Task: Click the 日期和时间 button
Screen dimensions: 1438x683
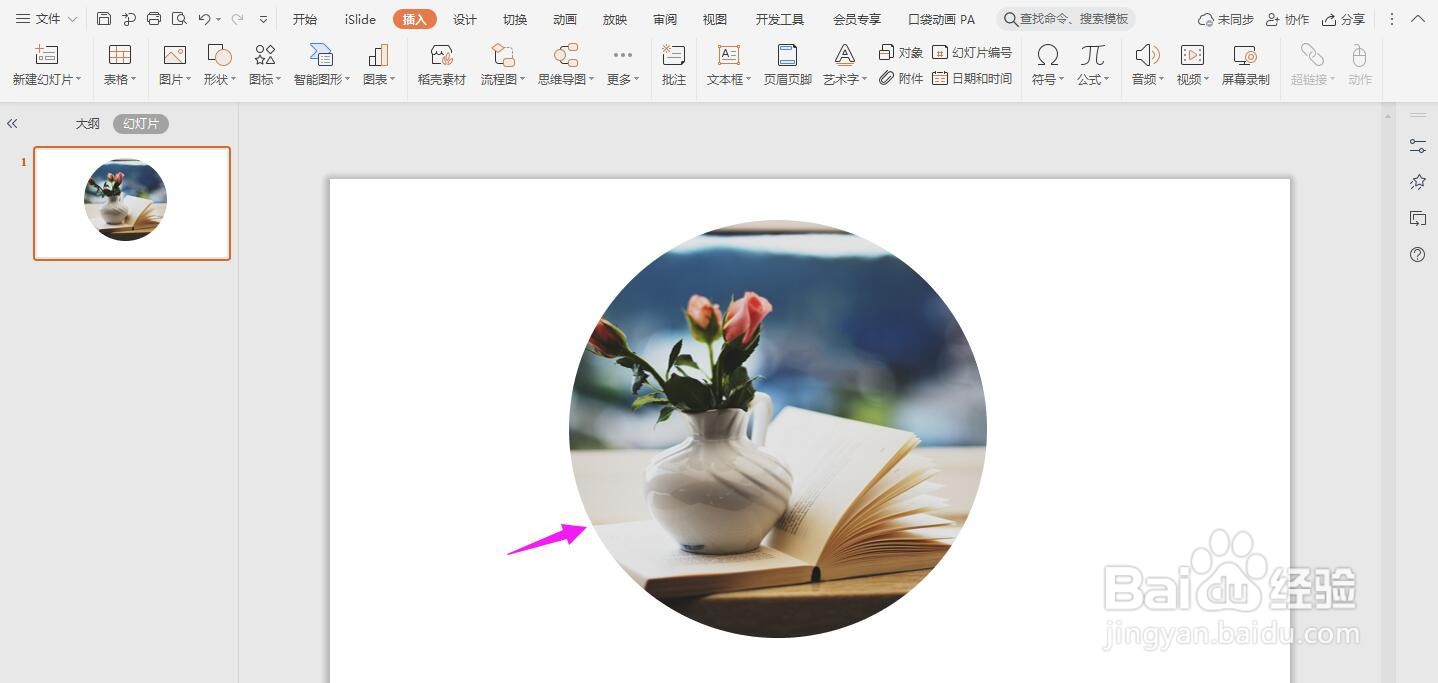Action: (971, 78)
